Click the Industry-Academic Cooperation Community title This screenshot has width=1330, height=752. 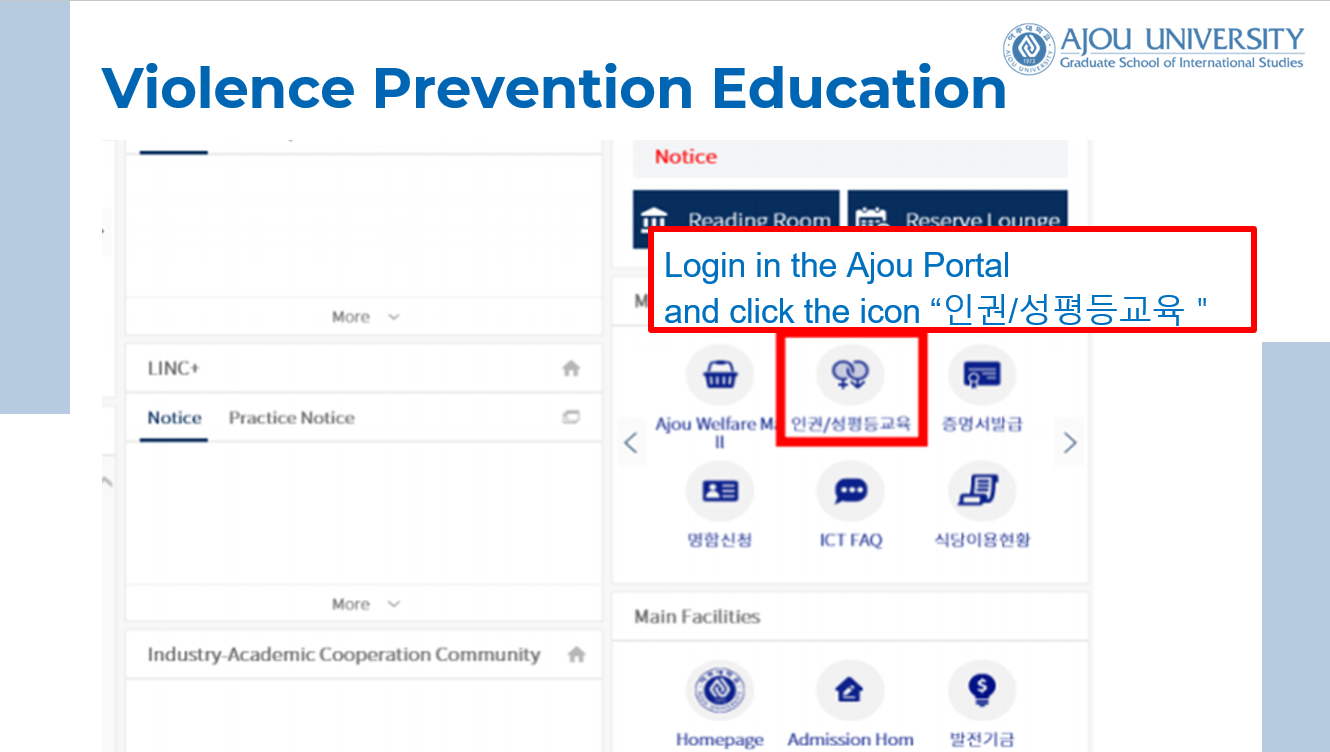[344, 655]
